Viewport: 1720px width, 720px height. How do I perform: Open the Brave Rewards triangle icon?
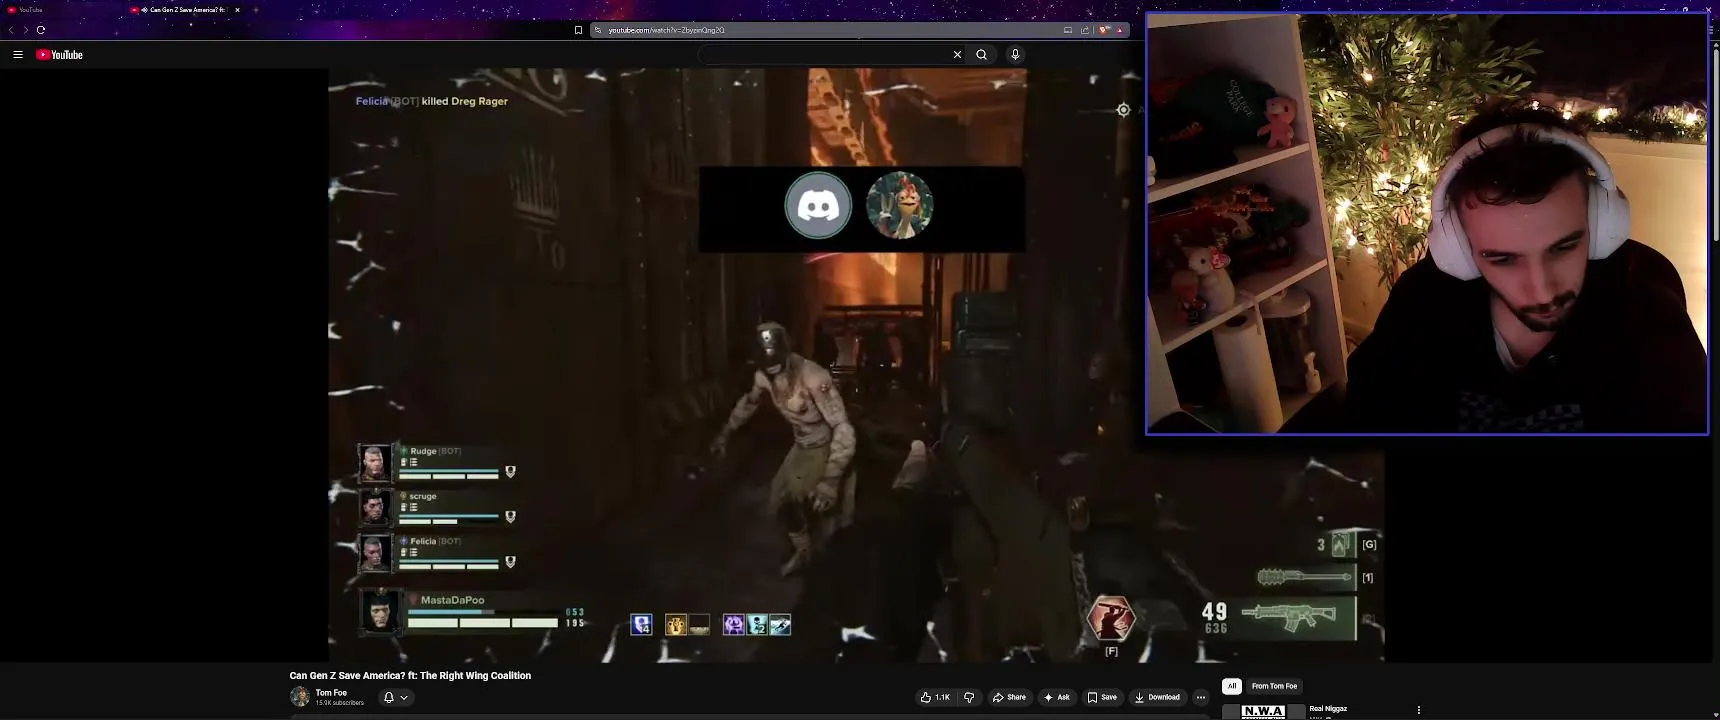[1120, 30]
